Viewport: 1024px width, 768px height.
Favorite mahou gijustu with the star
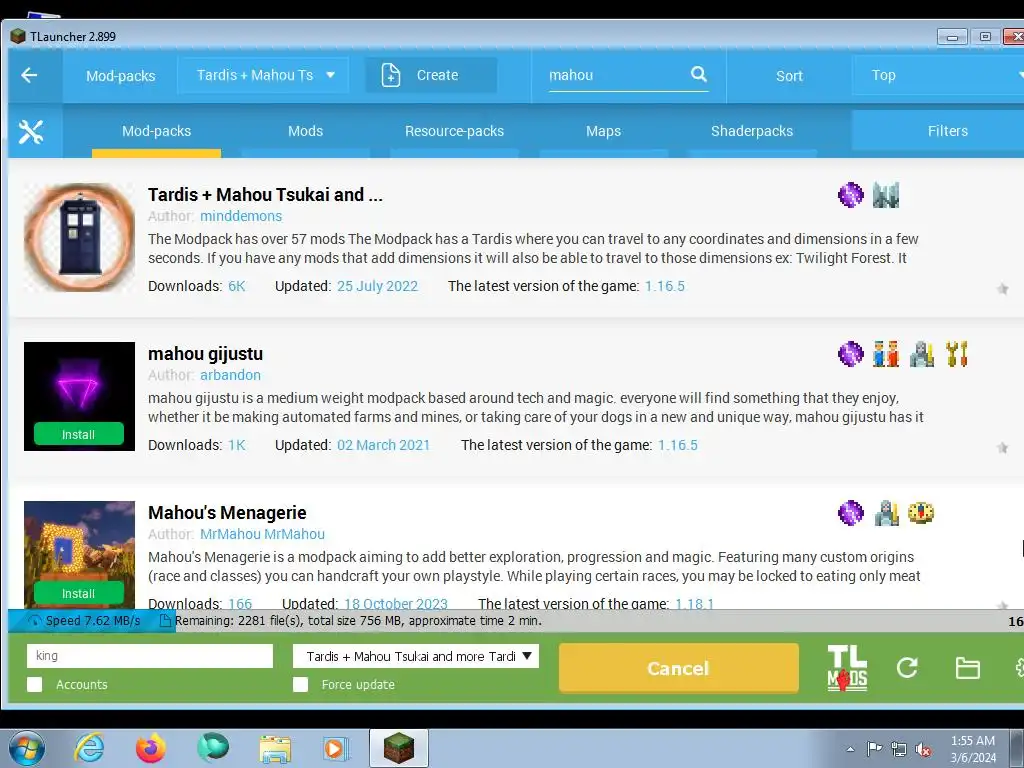(x=1002, y=447)
